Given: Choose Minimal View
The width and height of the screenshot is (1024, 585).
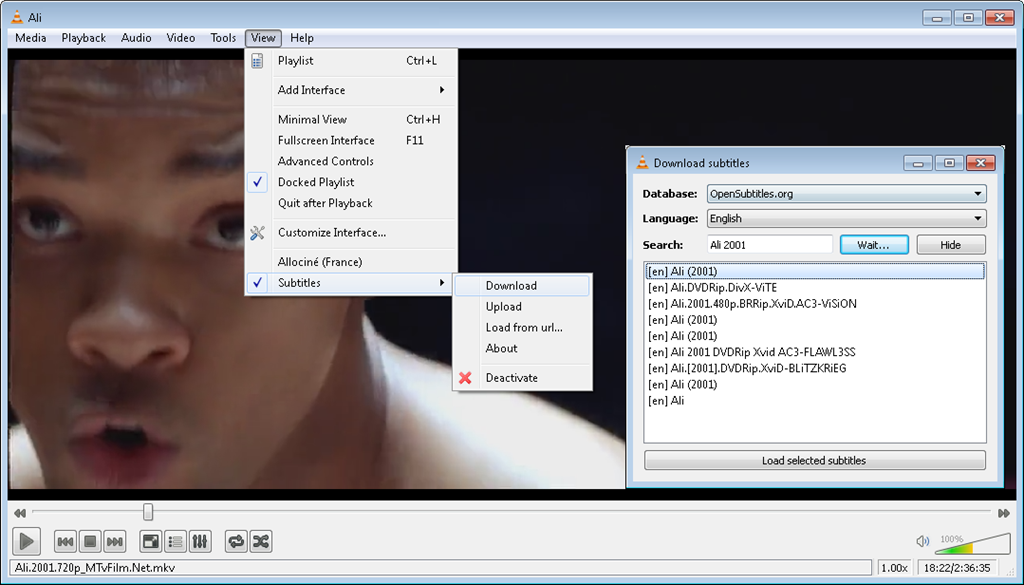Looking at the screenshot, I should pyautogui.click(x=351, y=119).
